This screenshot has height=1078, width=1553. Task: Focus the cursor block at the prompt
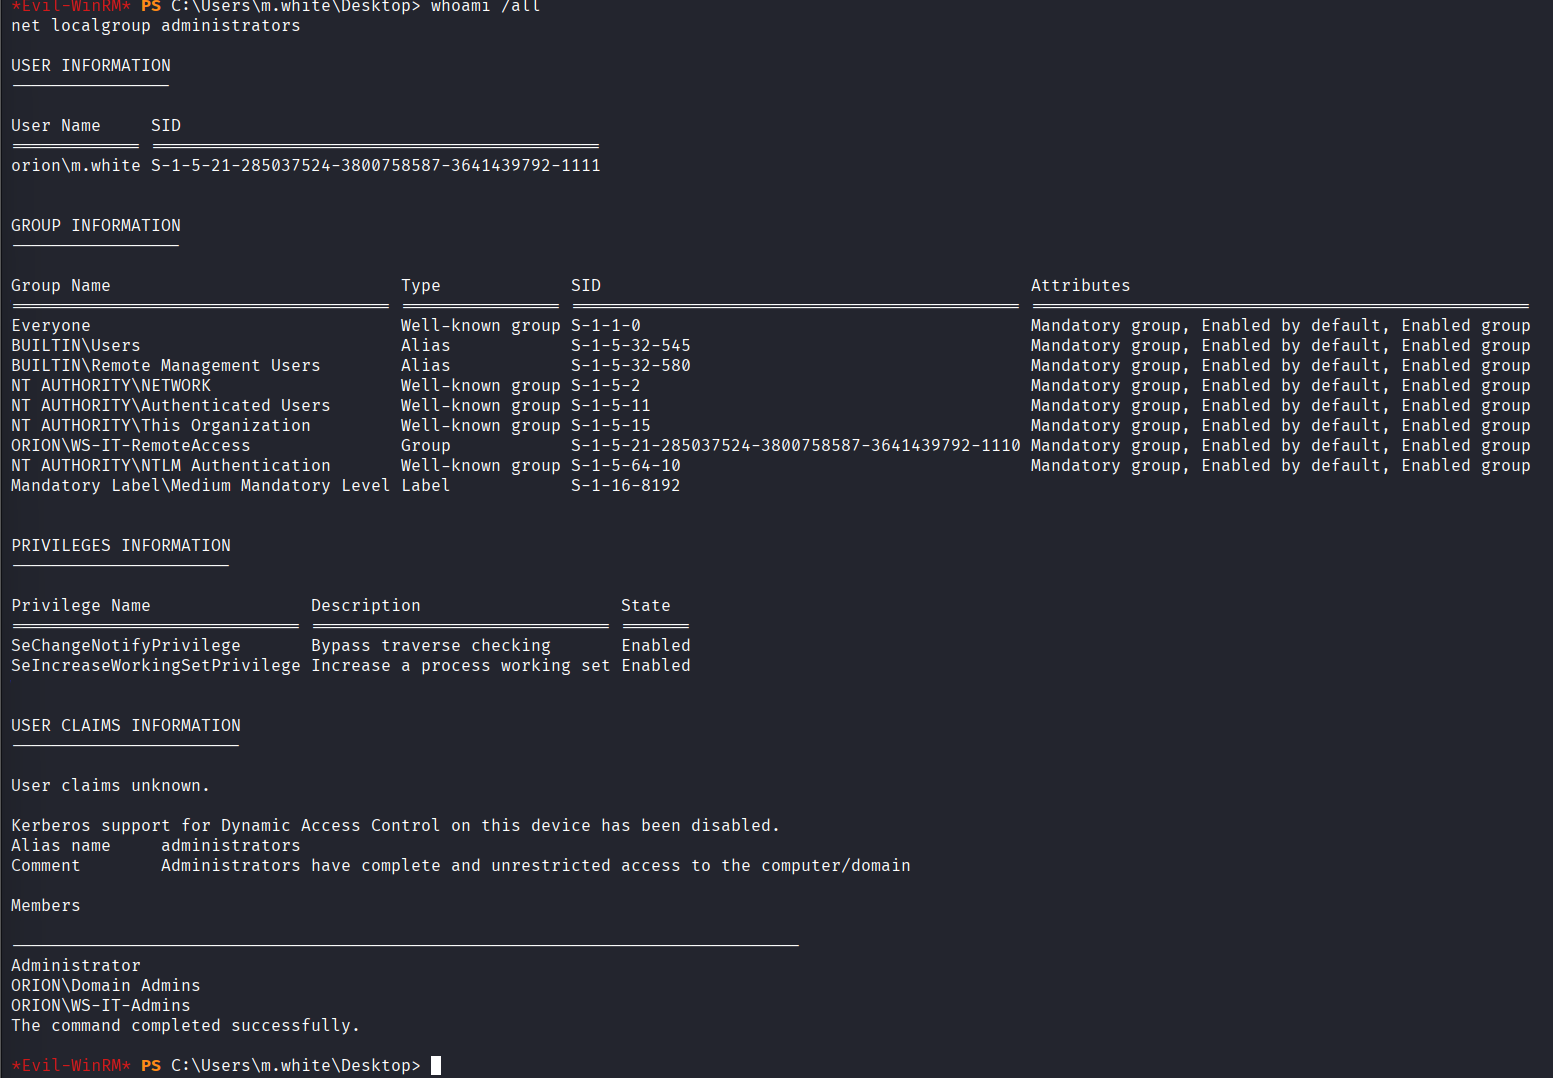[436, 1066]
